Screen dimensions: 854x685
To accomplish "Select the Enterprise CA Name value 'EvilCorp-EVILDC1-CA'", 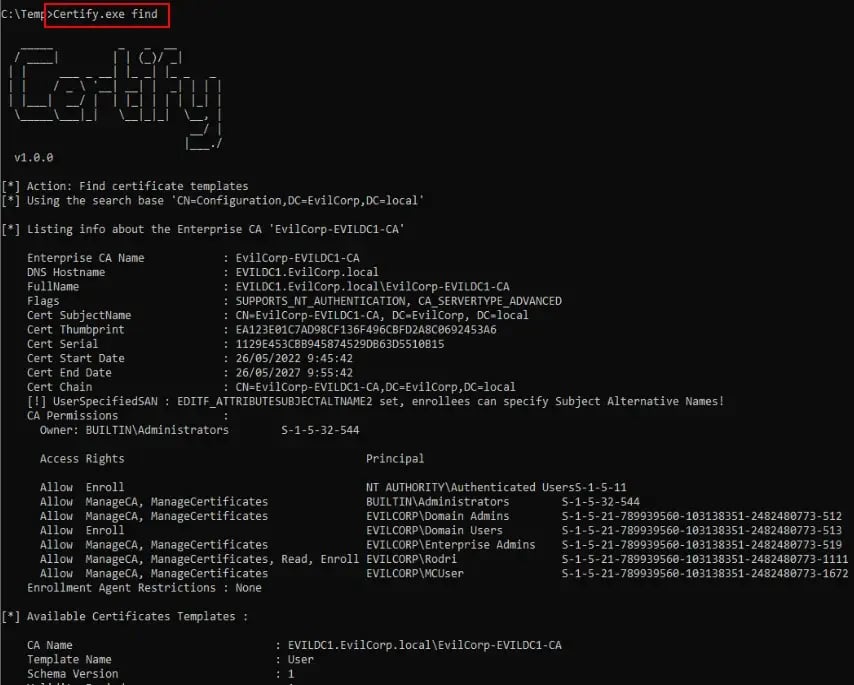I will [x=297, y=258].
